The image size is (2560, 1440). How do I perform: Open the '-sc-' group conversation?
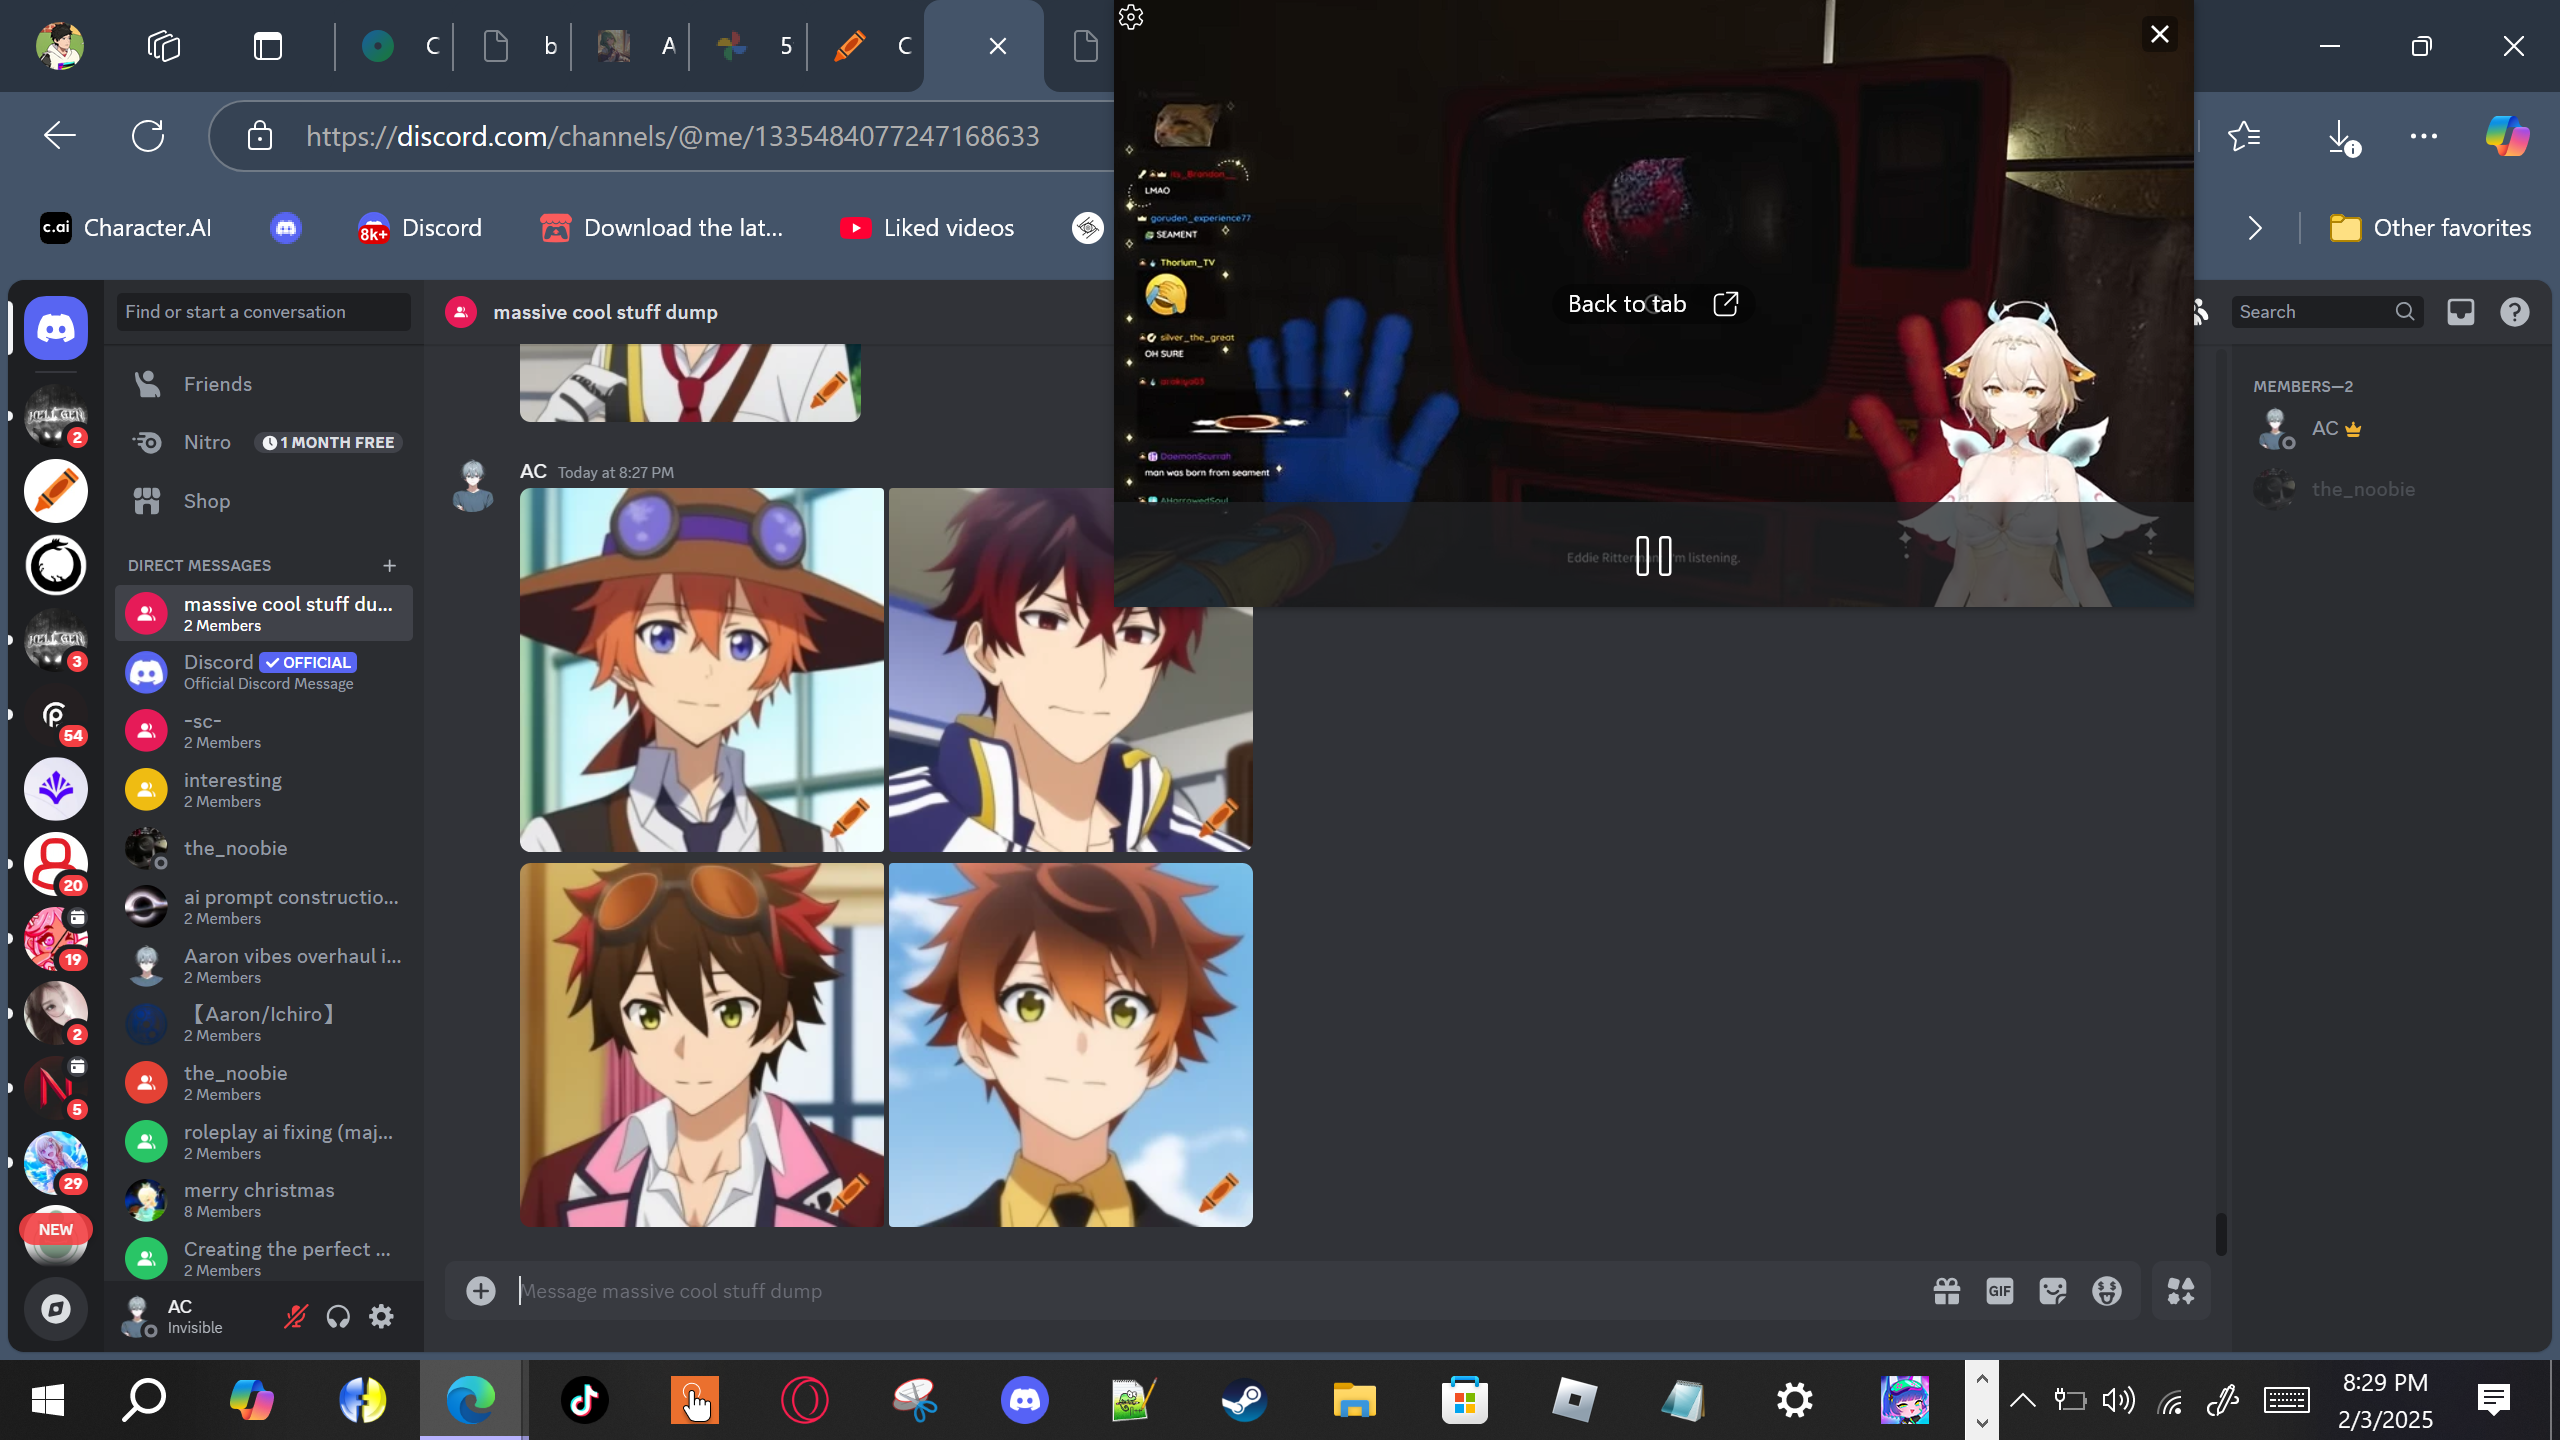coord(264,731)
